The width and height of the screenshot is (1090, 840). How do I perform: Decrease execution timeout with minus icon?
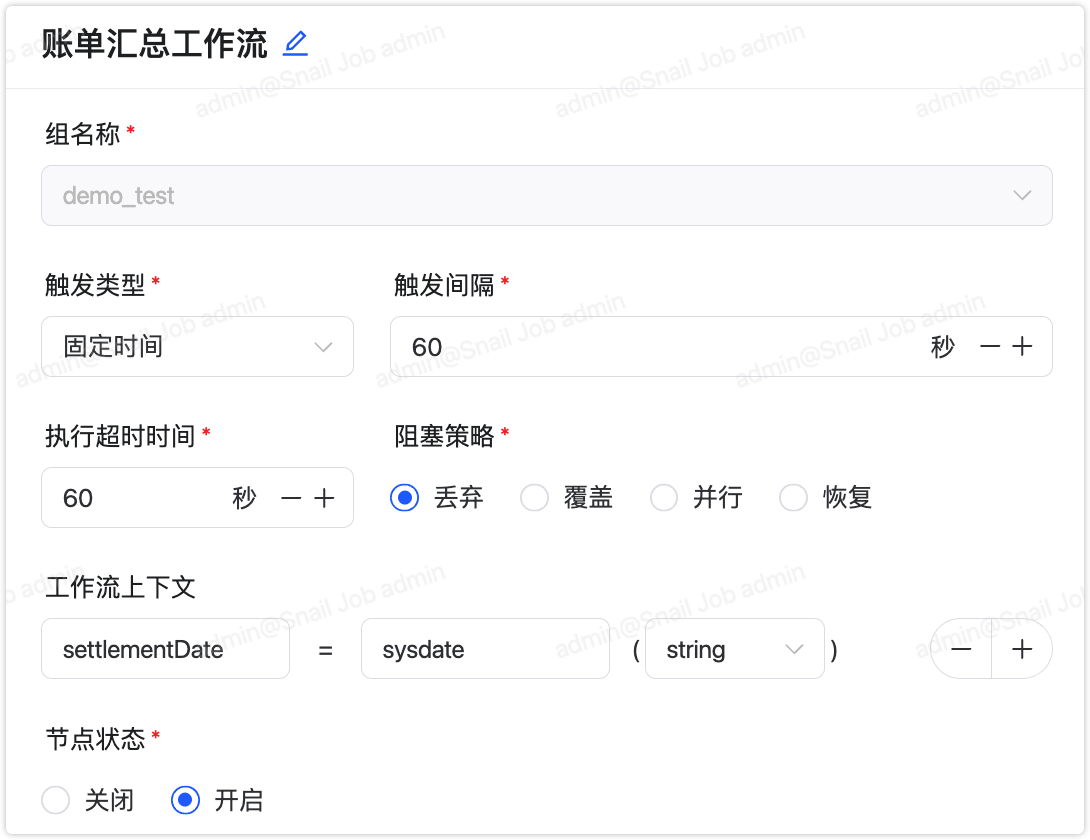(291, 498)
